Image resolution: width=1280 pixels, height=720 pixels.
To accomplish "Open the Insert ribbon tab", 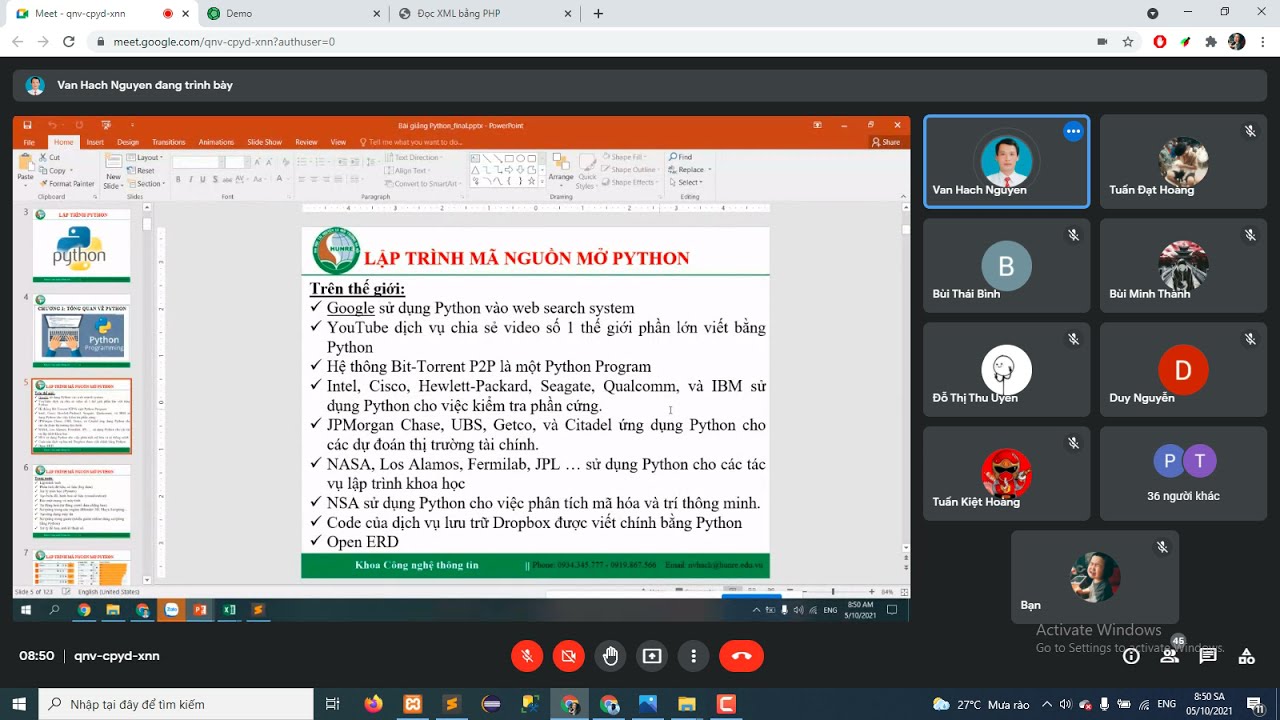I will pyautogui.click(x=95, y=142).
